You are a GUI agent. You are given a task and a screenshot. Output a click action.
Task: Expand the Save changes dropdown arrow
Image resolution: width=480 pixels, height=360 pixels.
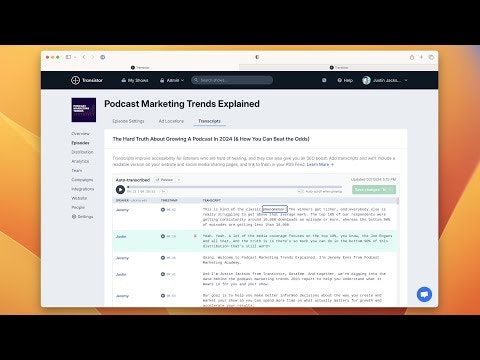coord(392,190)
